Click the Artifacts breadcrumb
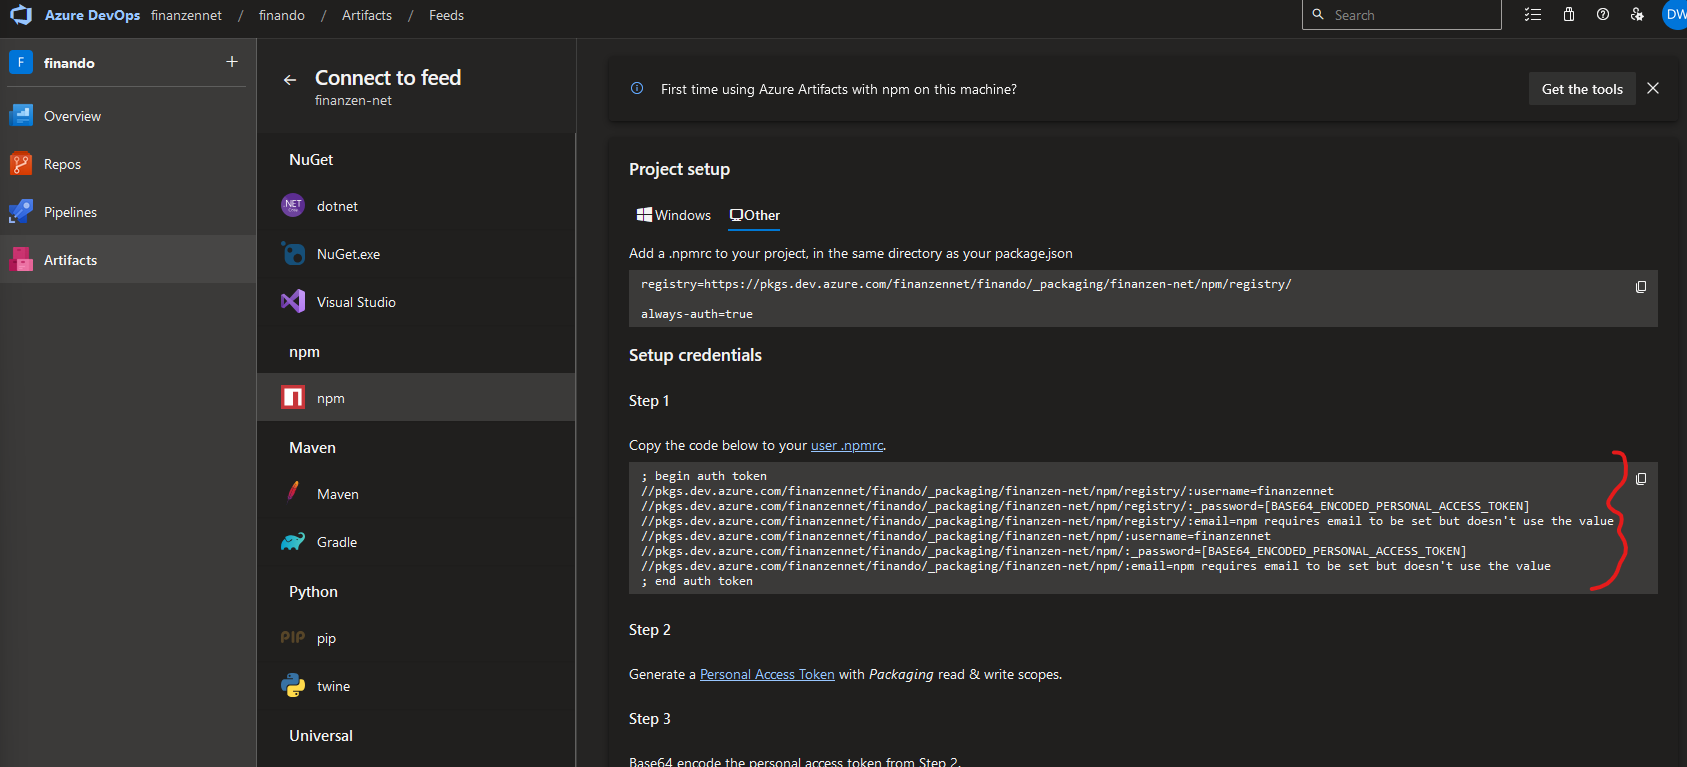The height and width of the screenshot is (767, 1687). pyautogui.click(x=367, y=15)
